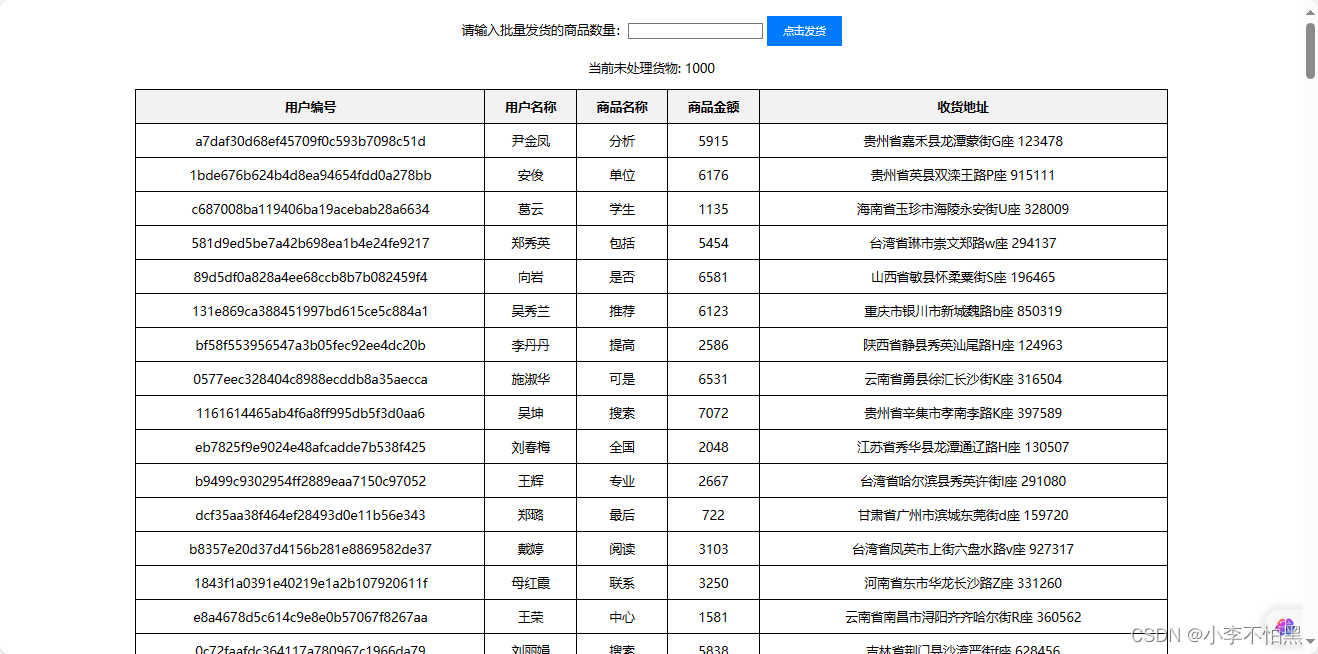
Task: Click user ID 581d9ed5be7a42b698ea1b4e24fe9217
Action: [x=310, y=243]
